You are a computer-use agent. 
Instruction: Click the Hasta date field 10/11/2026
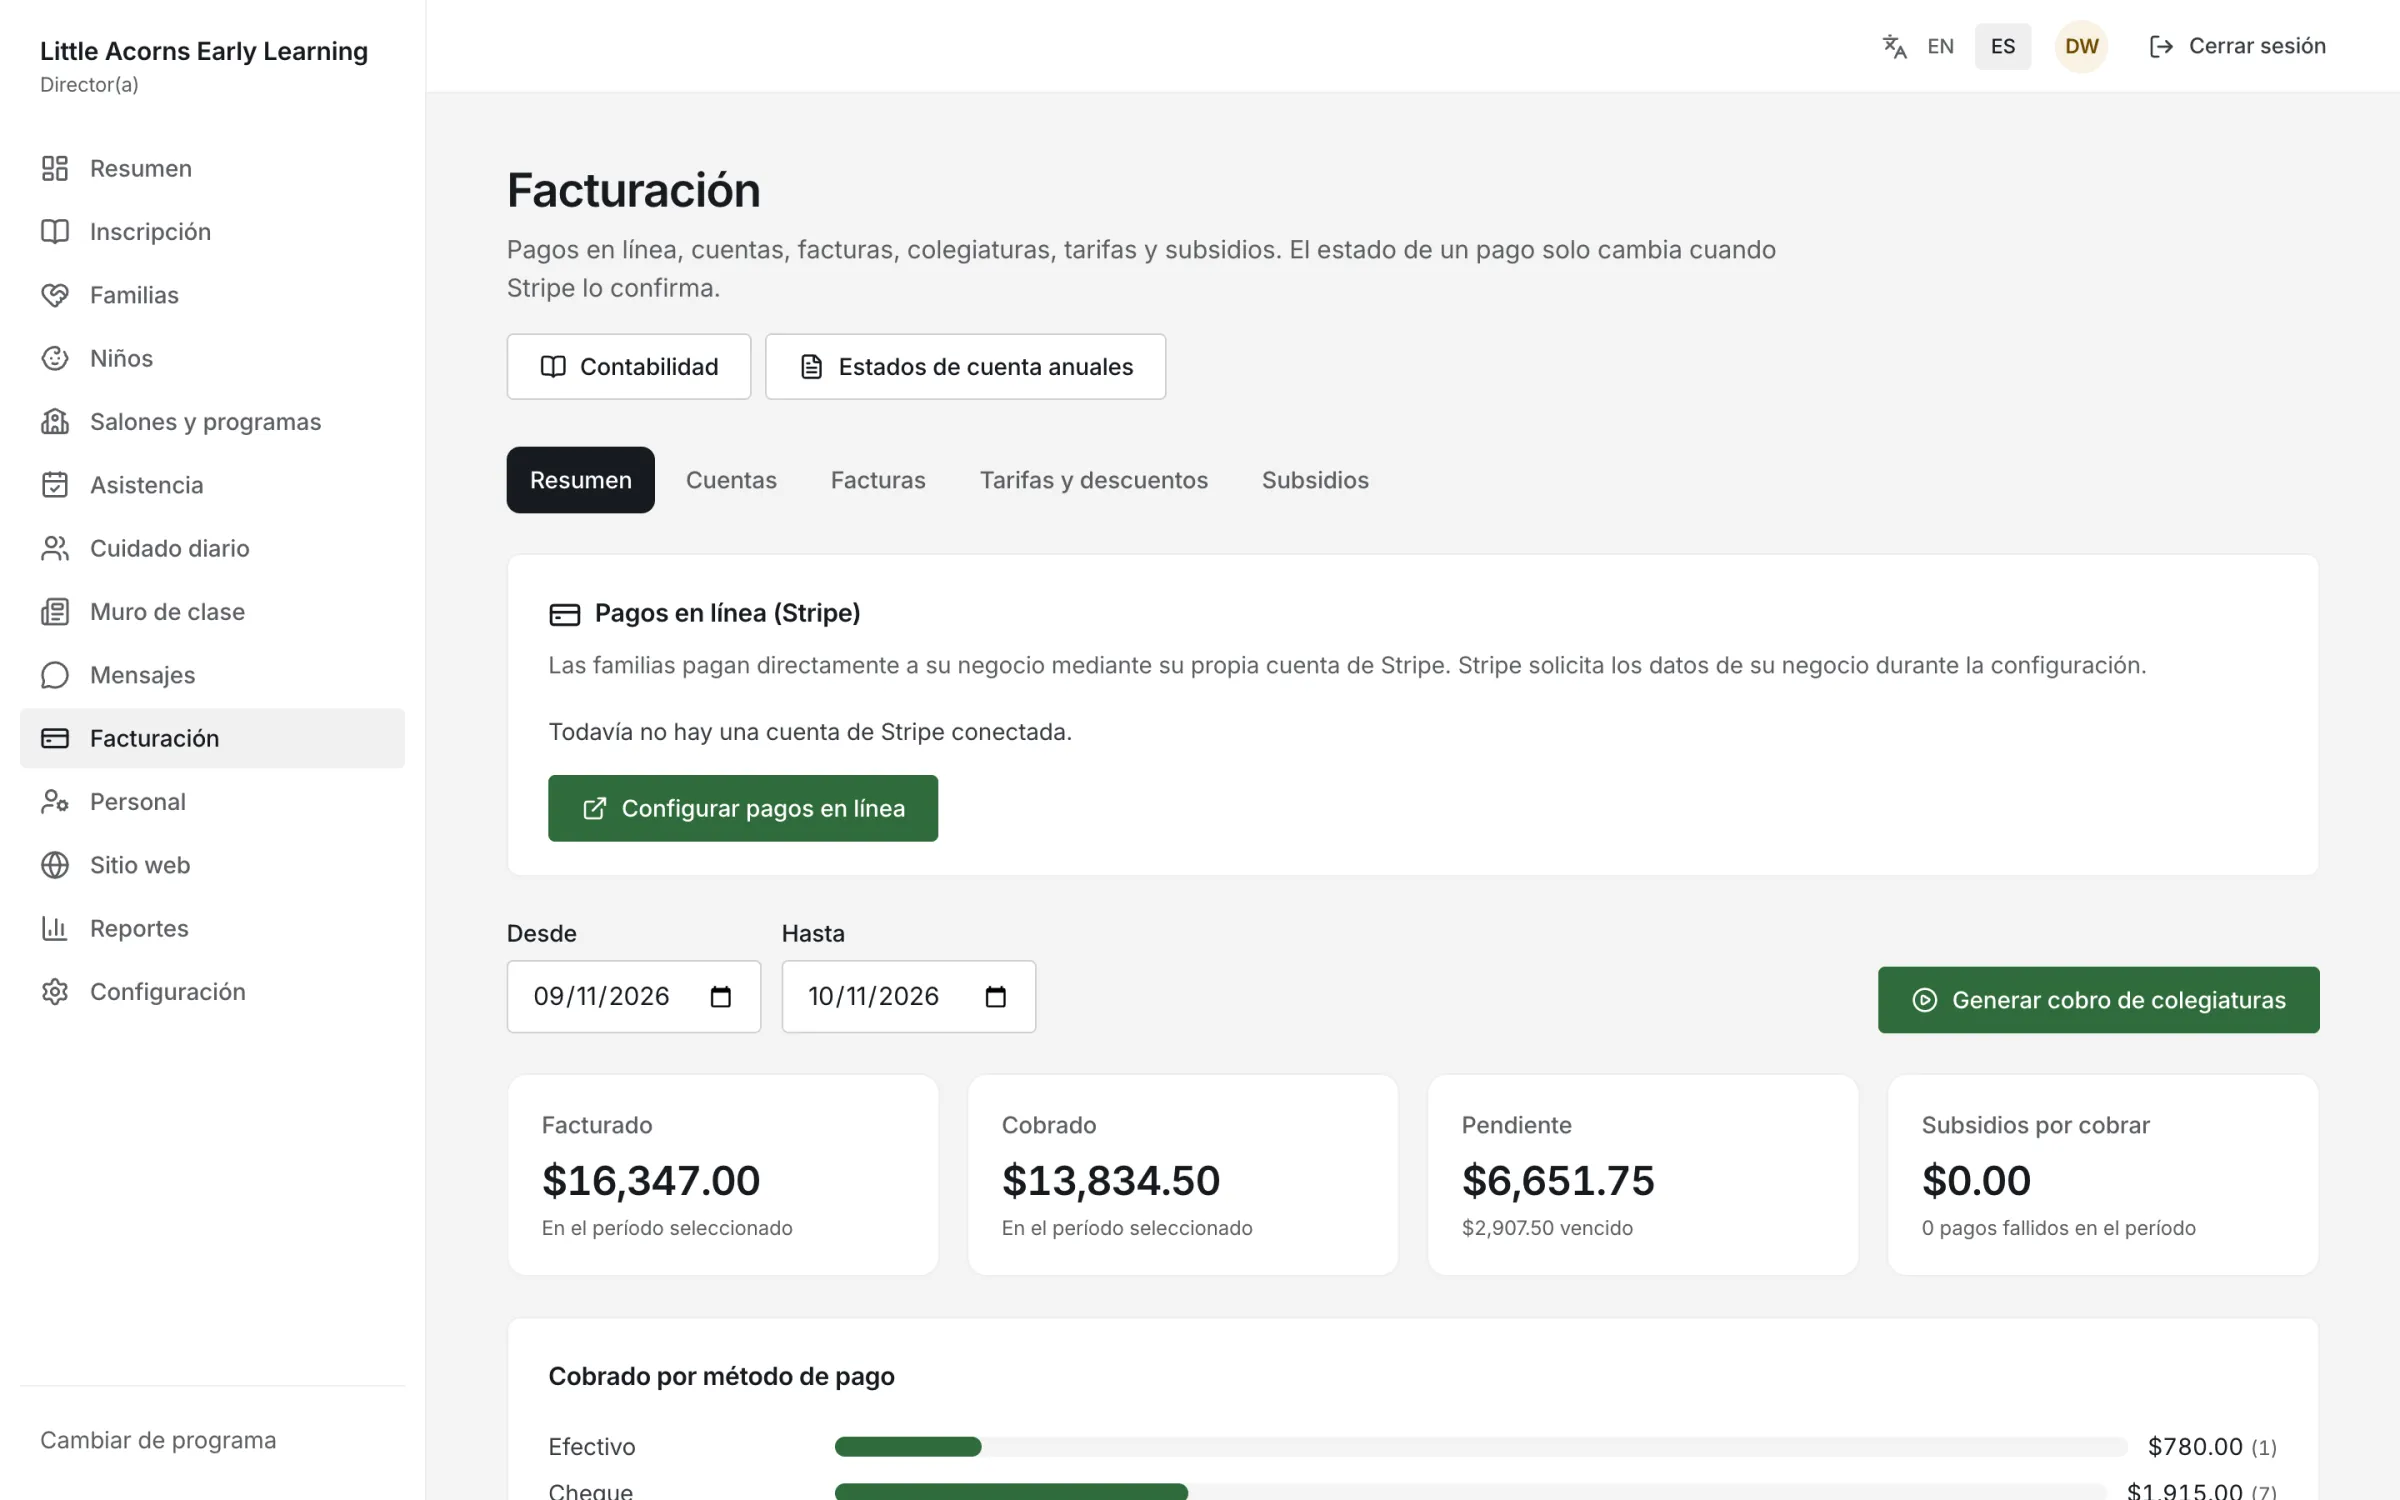(908, 996)
